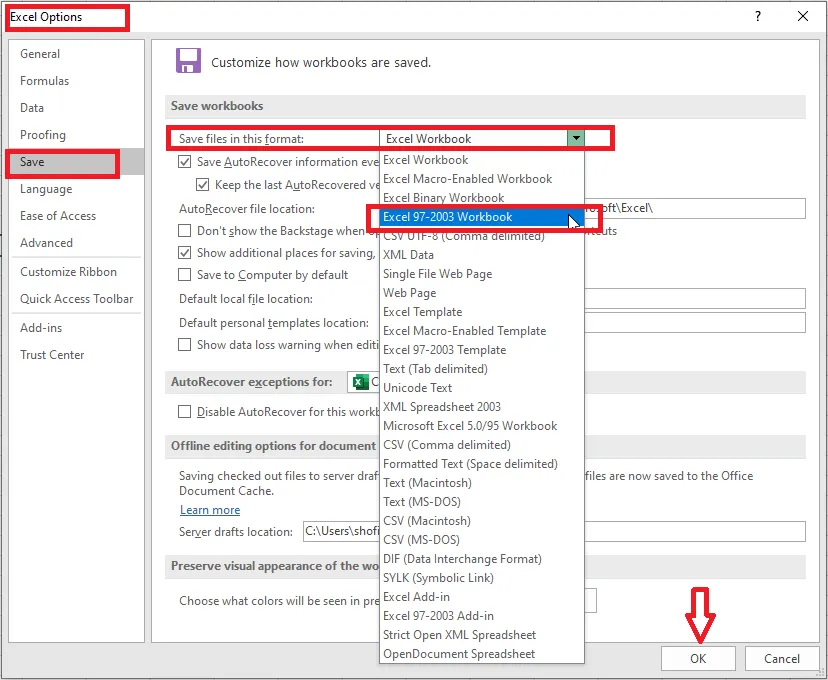Click the Default local file location field
Viewport: 828px width, 680px height.
tap(695, 298)
